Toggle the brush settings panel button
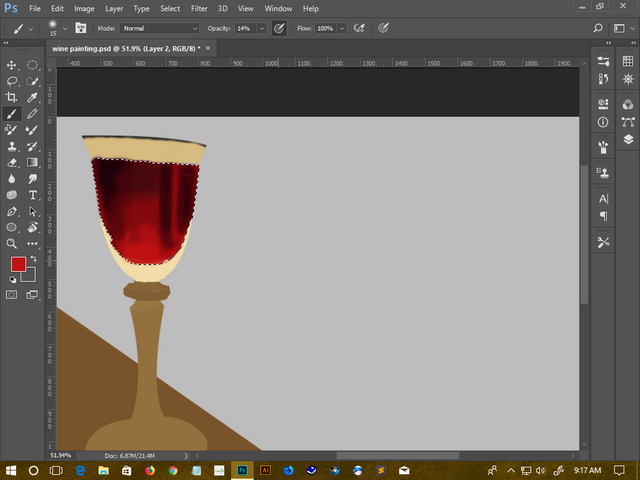 (x=80, y=28)
